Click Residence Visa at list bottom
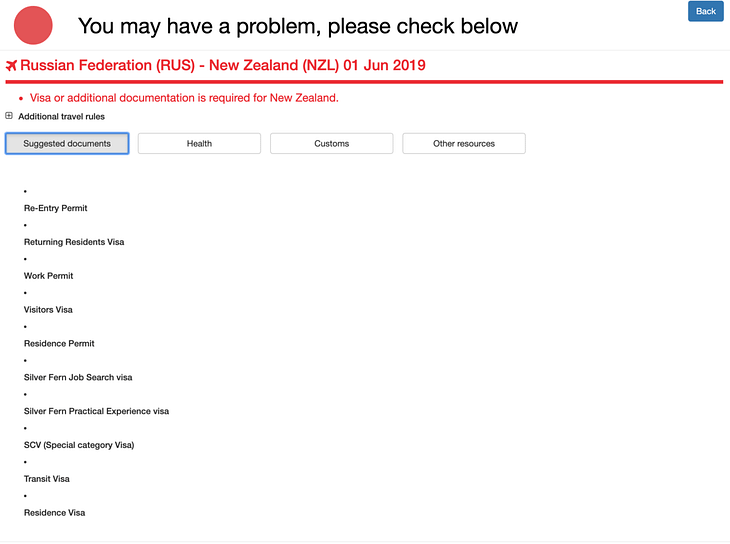This screenshot has height=544, width=730. tap(54, 513)
